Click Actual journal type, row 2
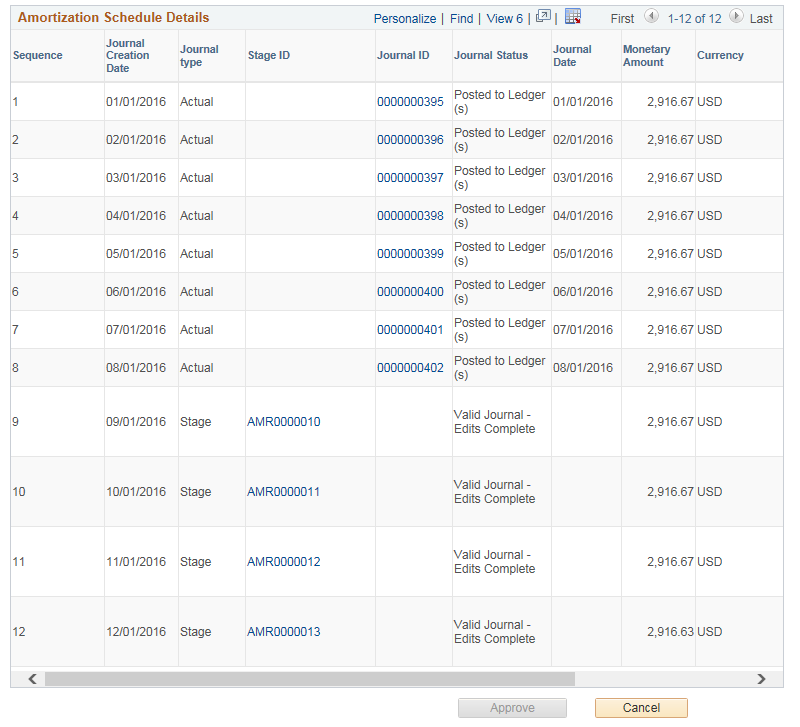 [196, 140]
